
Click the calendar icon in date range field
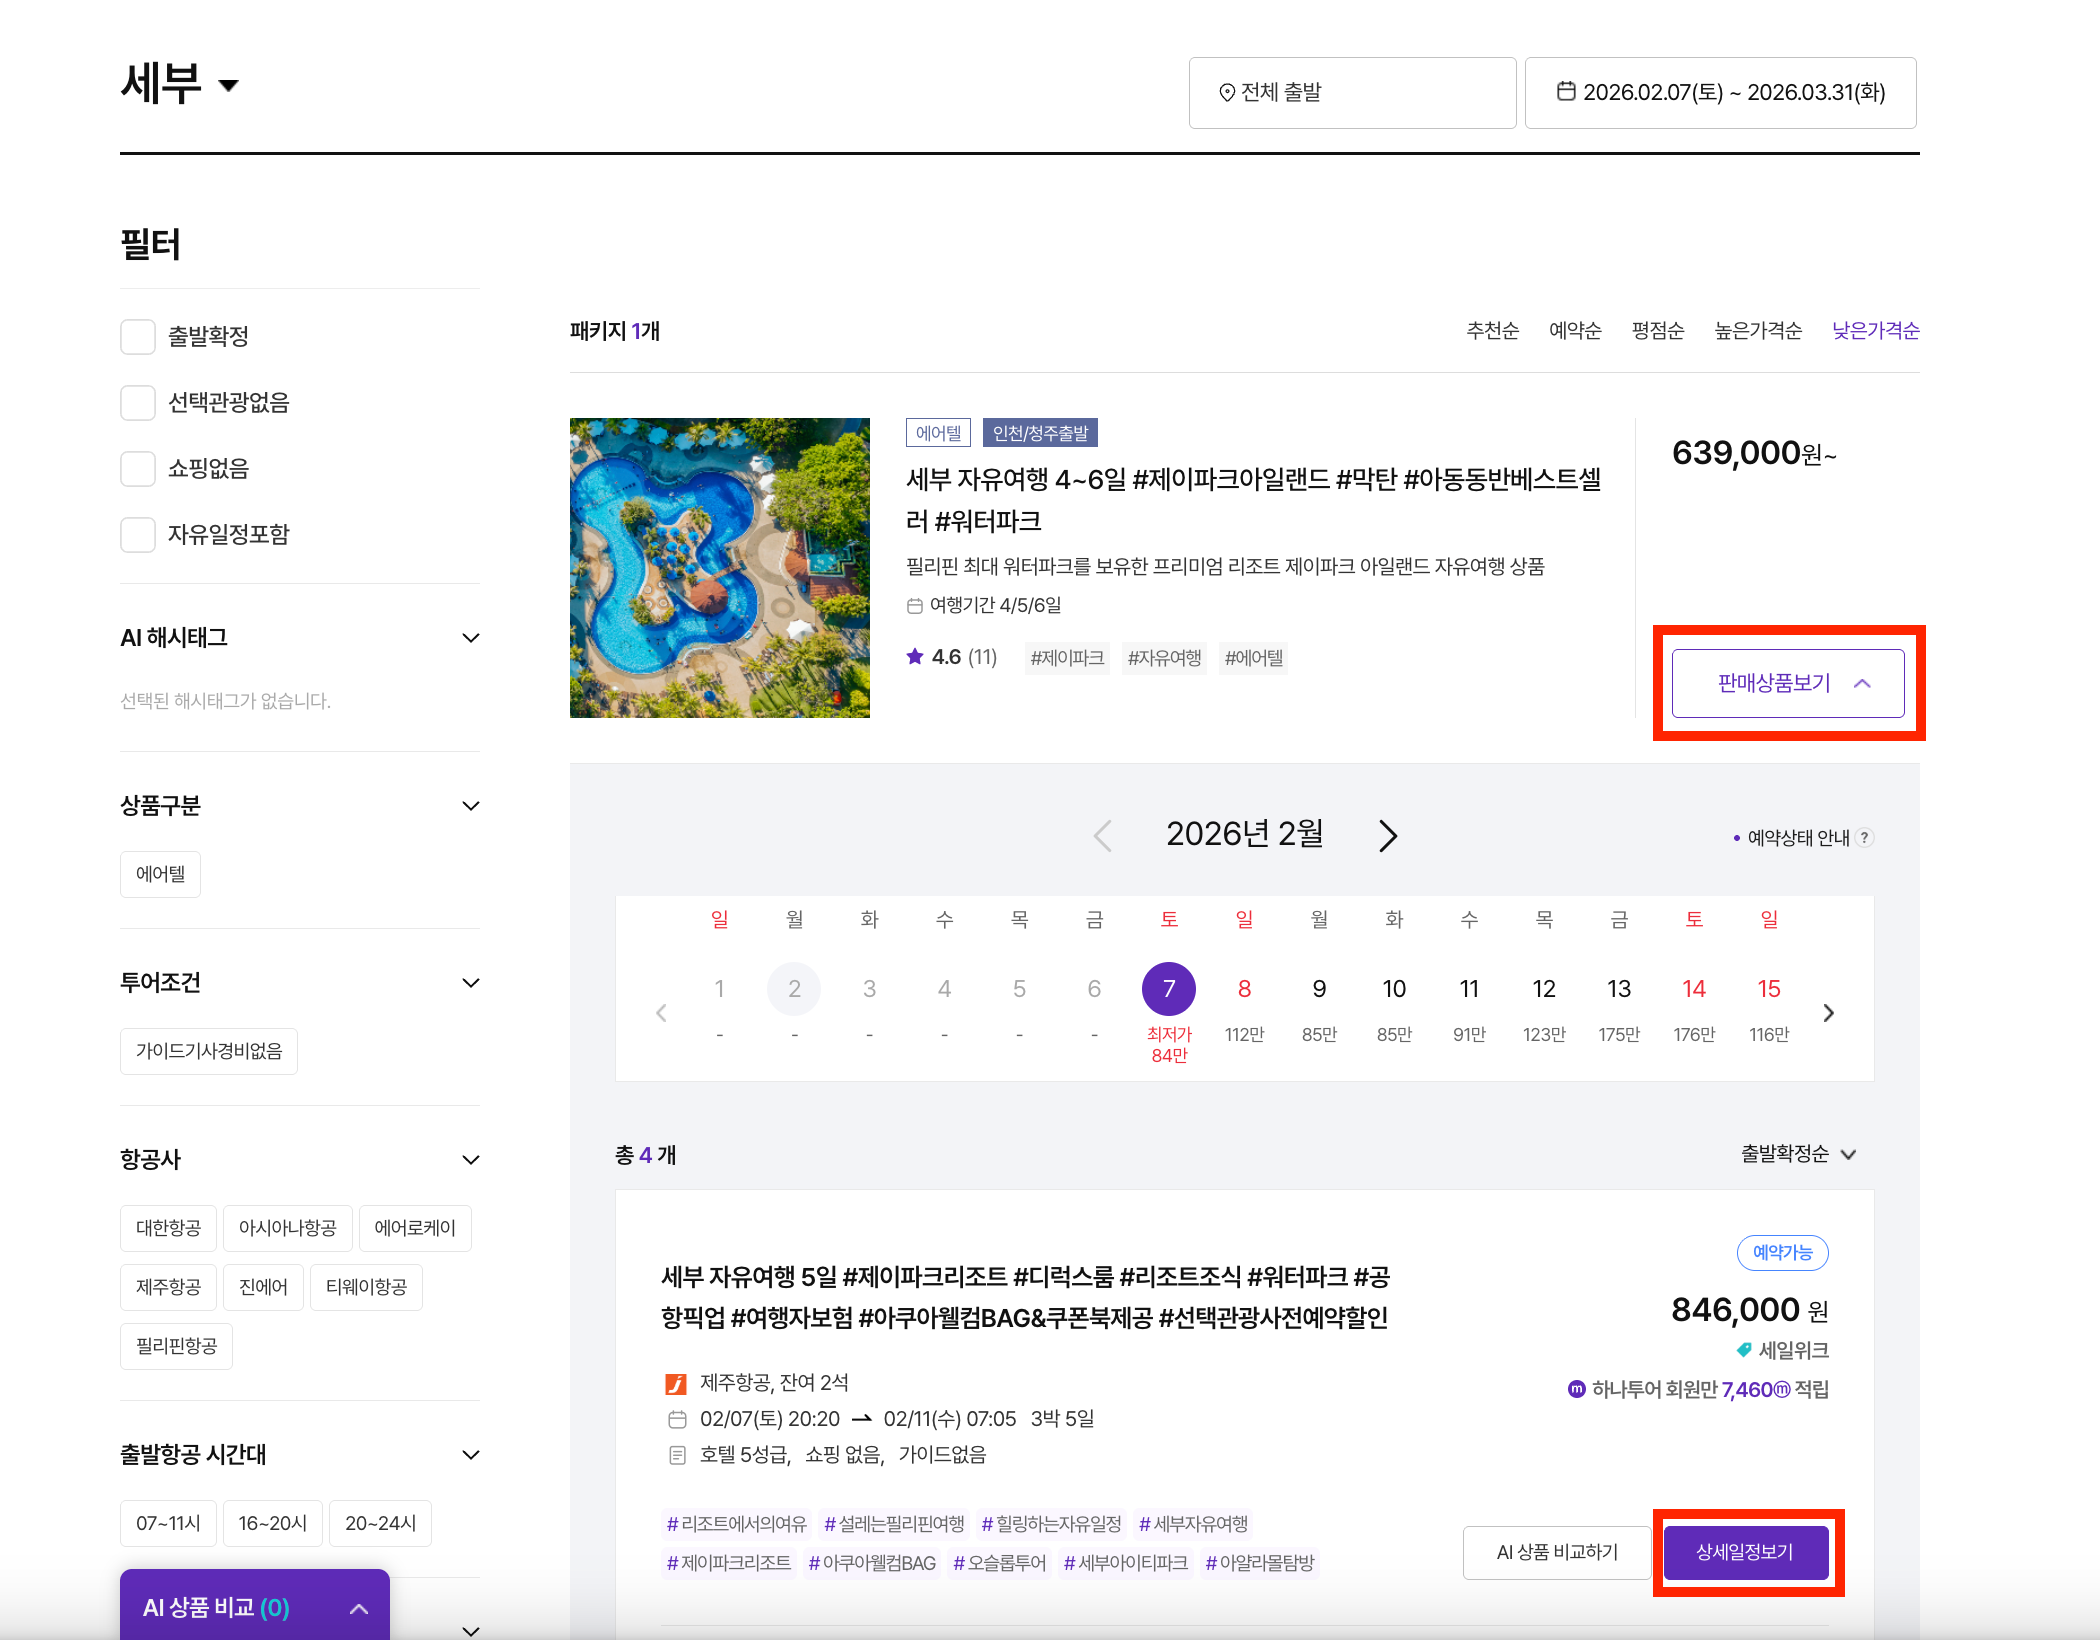point(1566,92)
